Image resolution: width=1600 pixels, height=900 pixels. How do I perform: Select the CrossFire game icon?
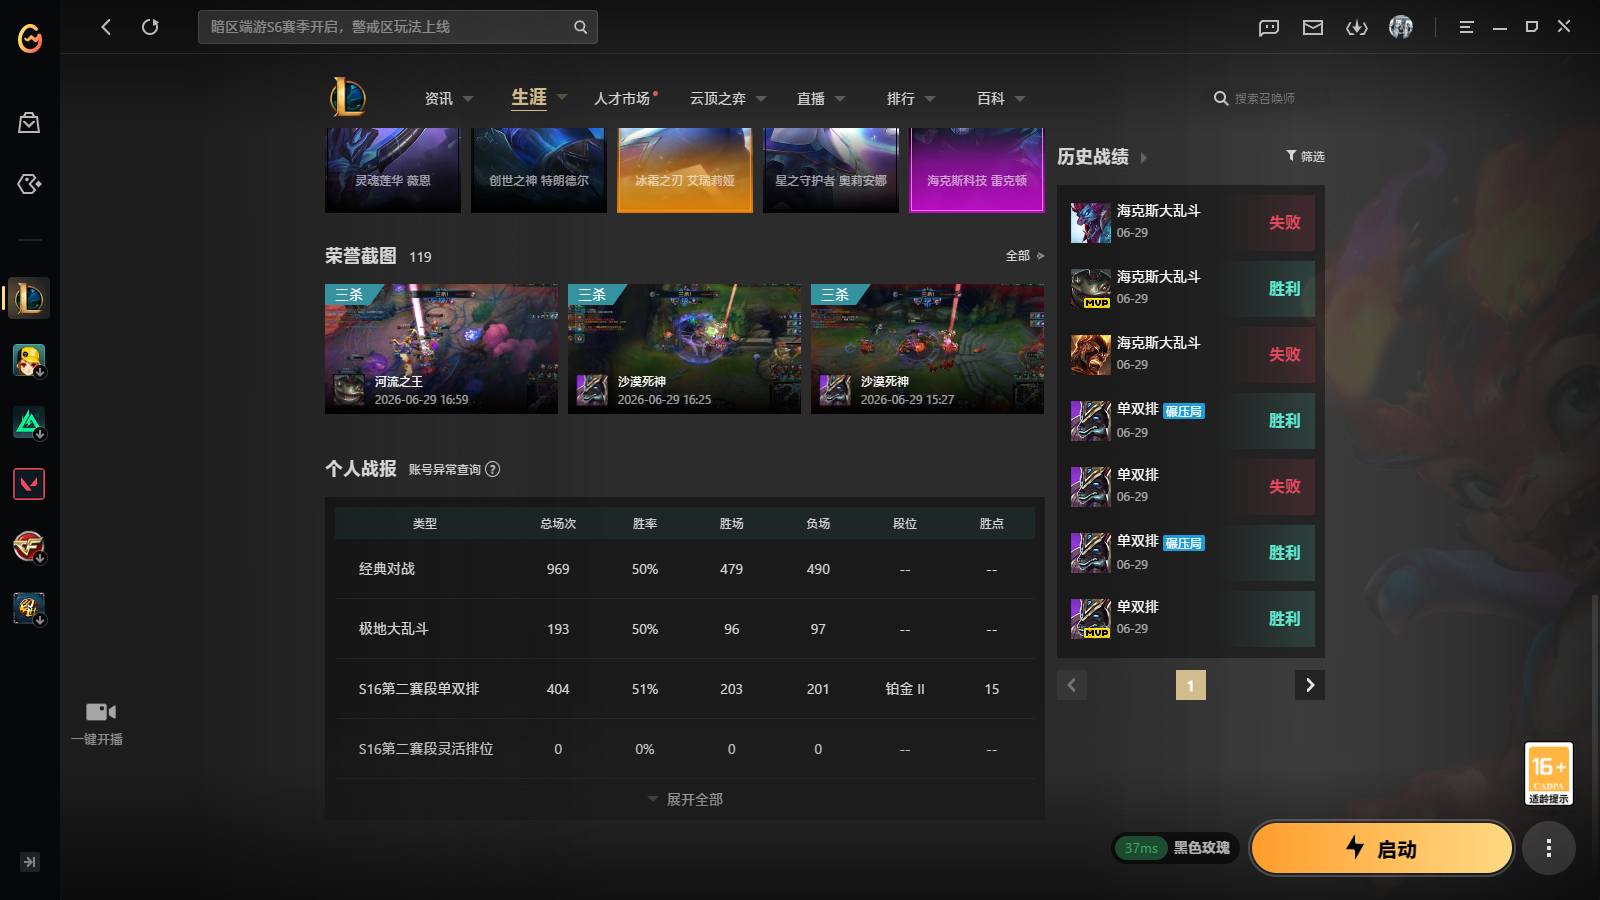tap(29, 546)
